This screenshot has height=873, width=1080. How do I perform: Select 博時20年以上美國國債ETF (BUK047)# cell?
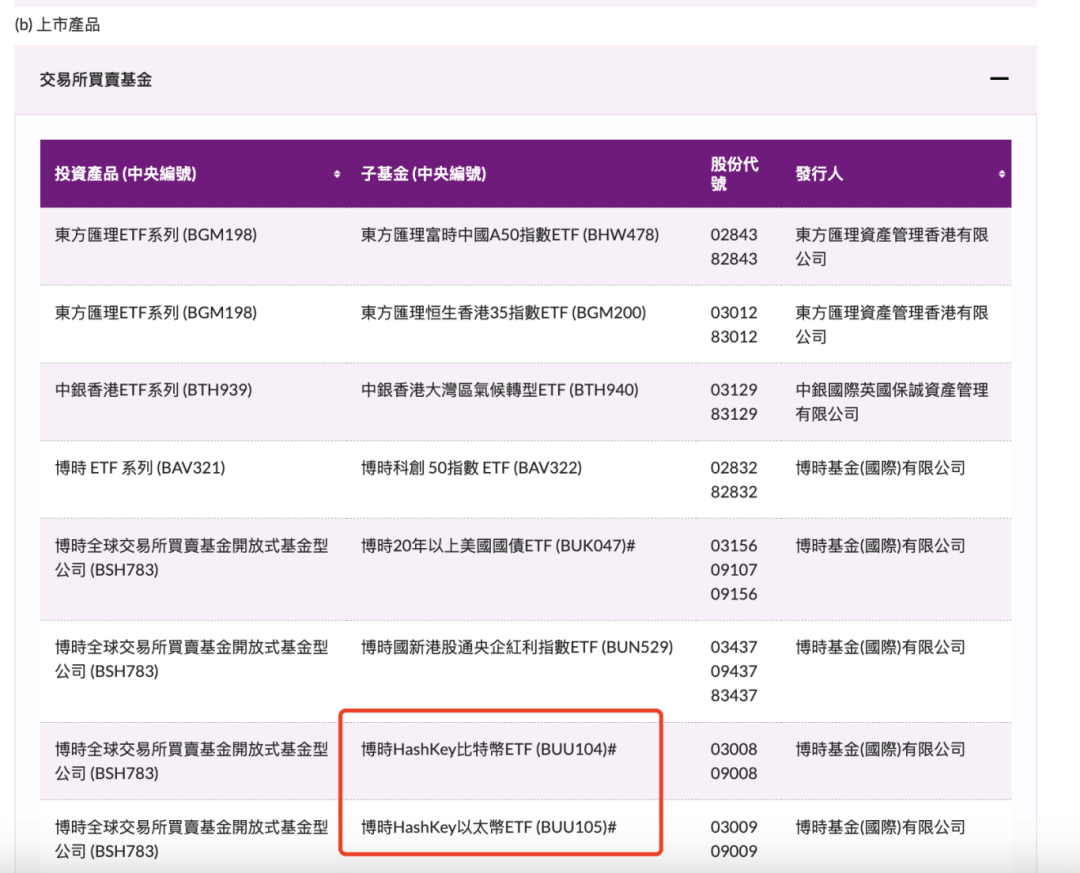(498, 546)
